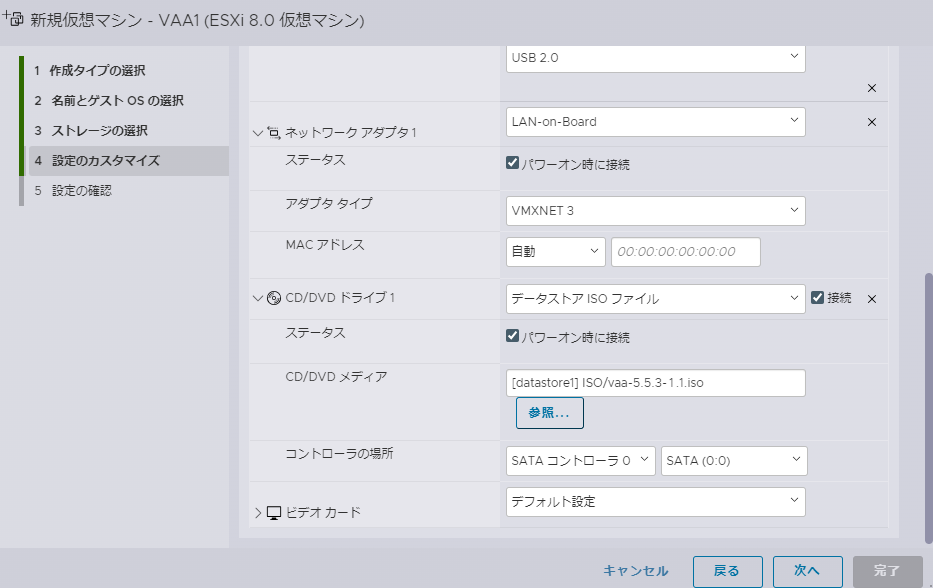The width and height of the screenshot is (933, 588).
Task: Click the network adapter icon
Action: pyautogui.click(x=274, y=132)
